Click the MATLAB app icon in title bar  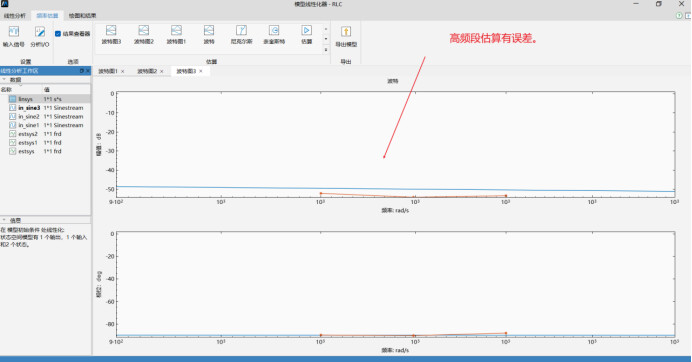click(5, 4)
